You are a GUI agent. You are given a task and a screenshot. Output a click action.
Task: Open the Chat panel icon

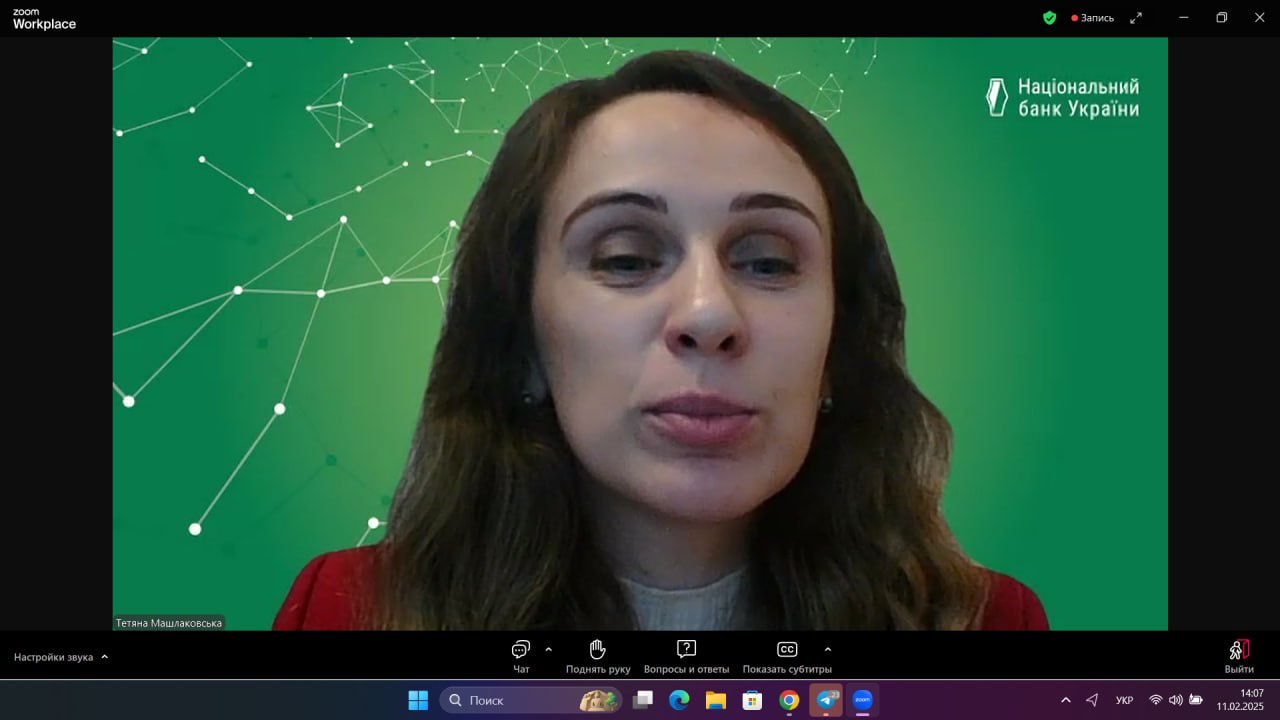pos(521,650)
